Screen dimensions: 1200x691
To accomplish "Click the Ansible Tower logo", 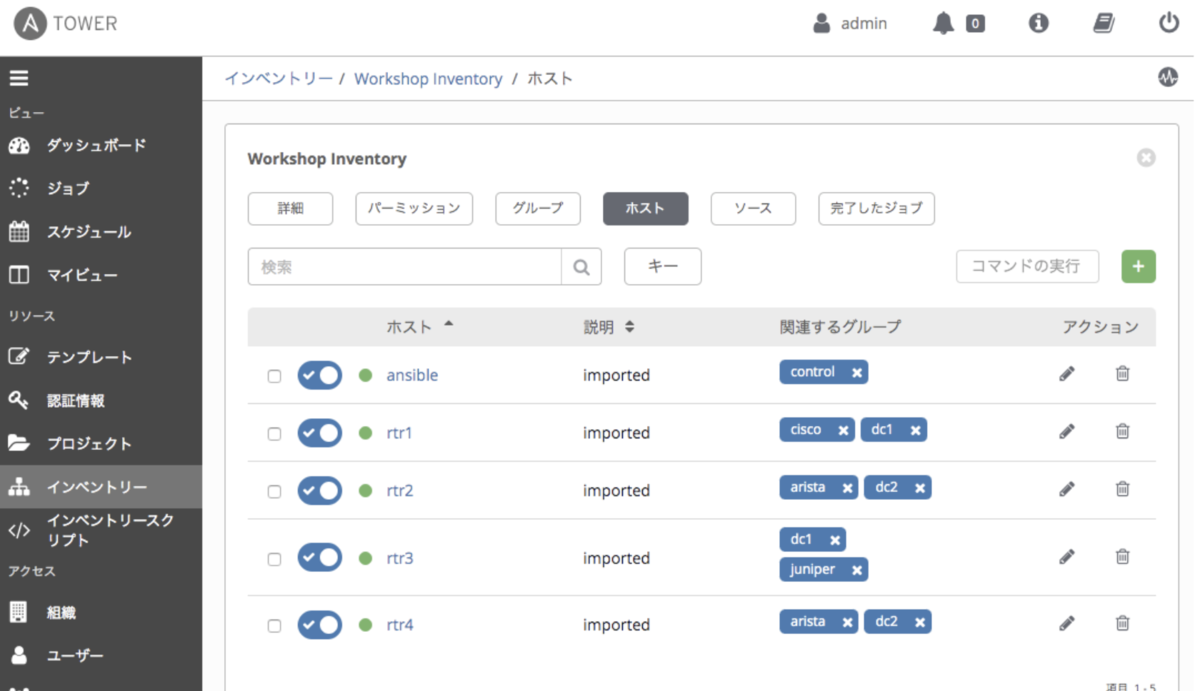I will pyautogui.click(x=66, y=24).
